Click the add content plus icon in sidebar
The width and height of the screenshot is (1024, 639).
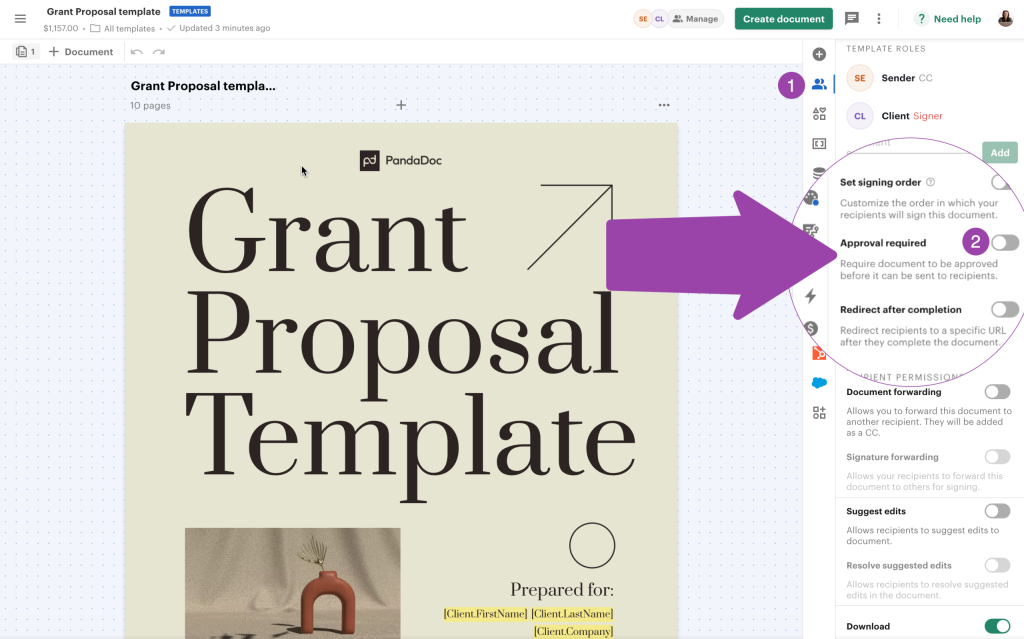click(x=819, y=54)
